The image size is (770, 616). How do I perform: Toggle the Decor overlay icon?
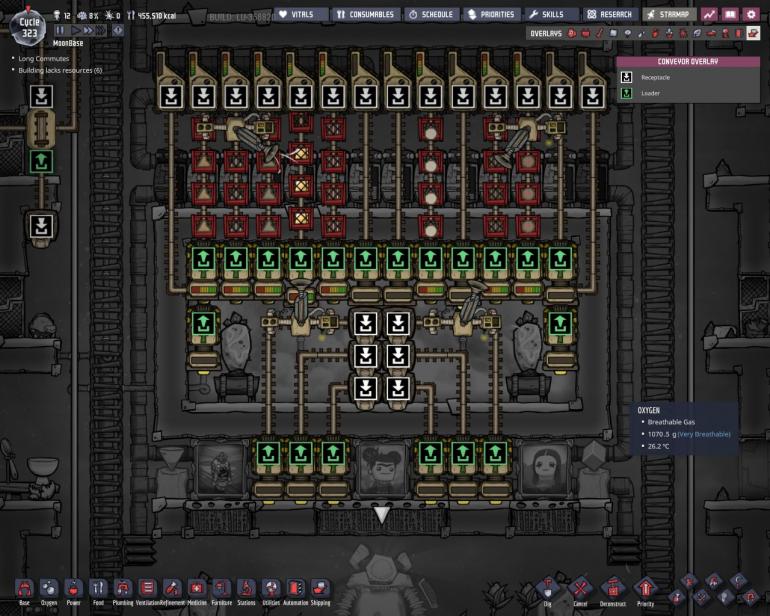(x=669, y=33)
